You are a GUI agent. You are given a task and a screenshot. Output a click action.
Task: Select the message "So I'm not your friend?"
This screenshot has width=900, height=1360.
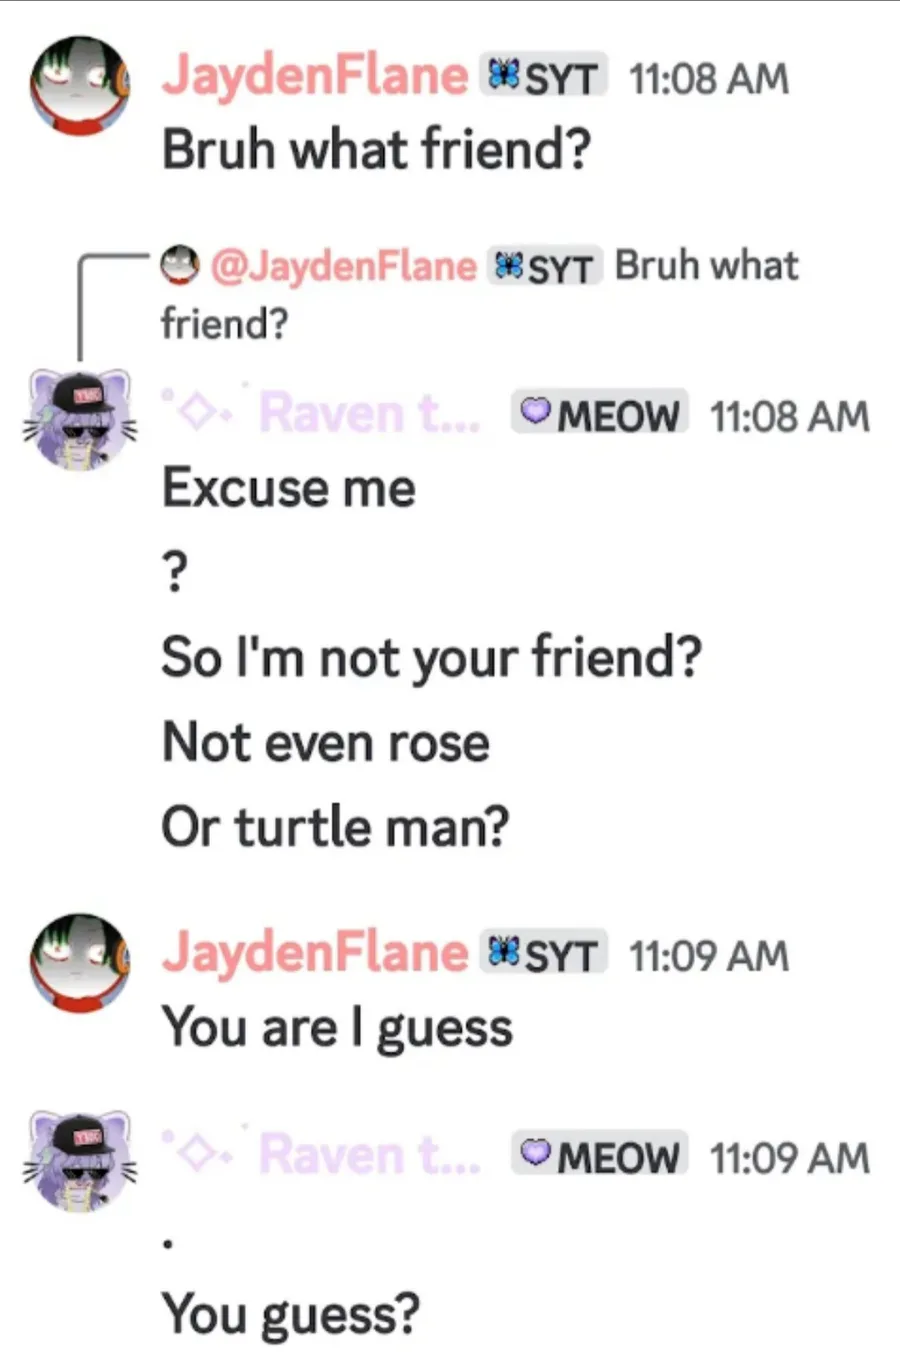pyautogui.click(x=432, y=658)
